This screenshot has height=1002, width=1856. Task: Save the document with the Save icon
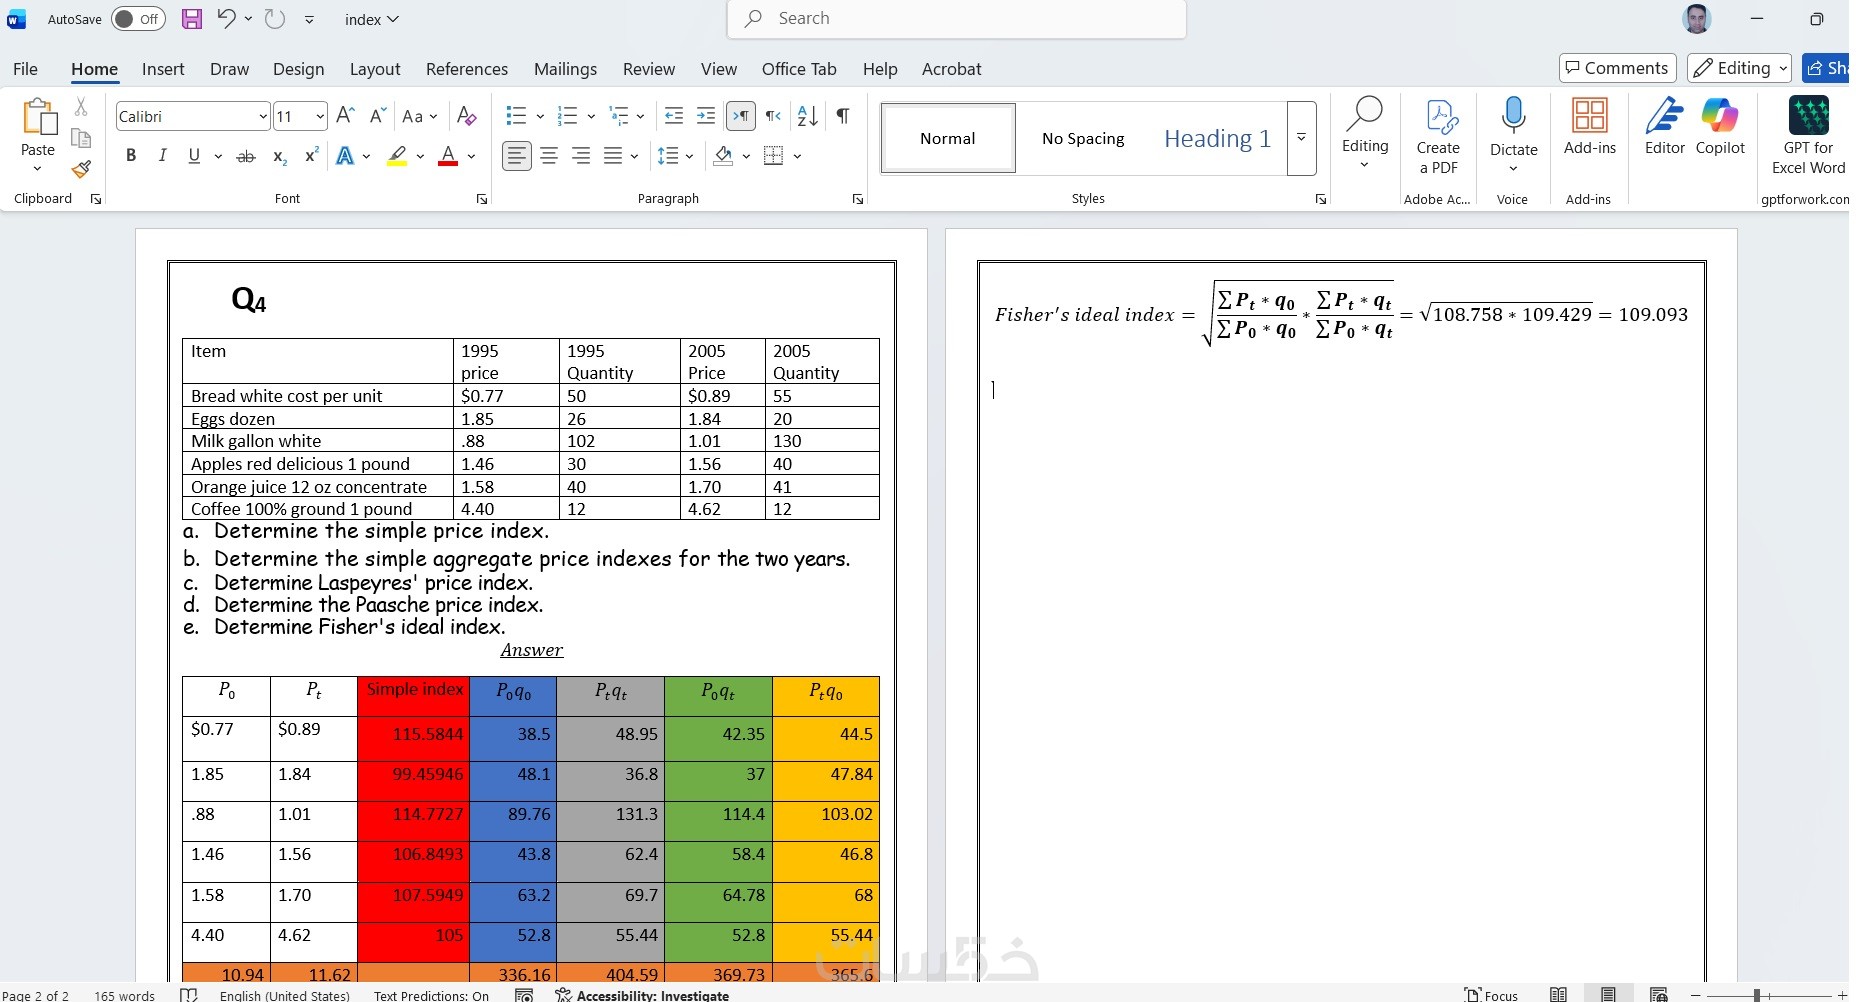[x=191, y=19]
